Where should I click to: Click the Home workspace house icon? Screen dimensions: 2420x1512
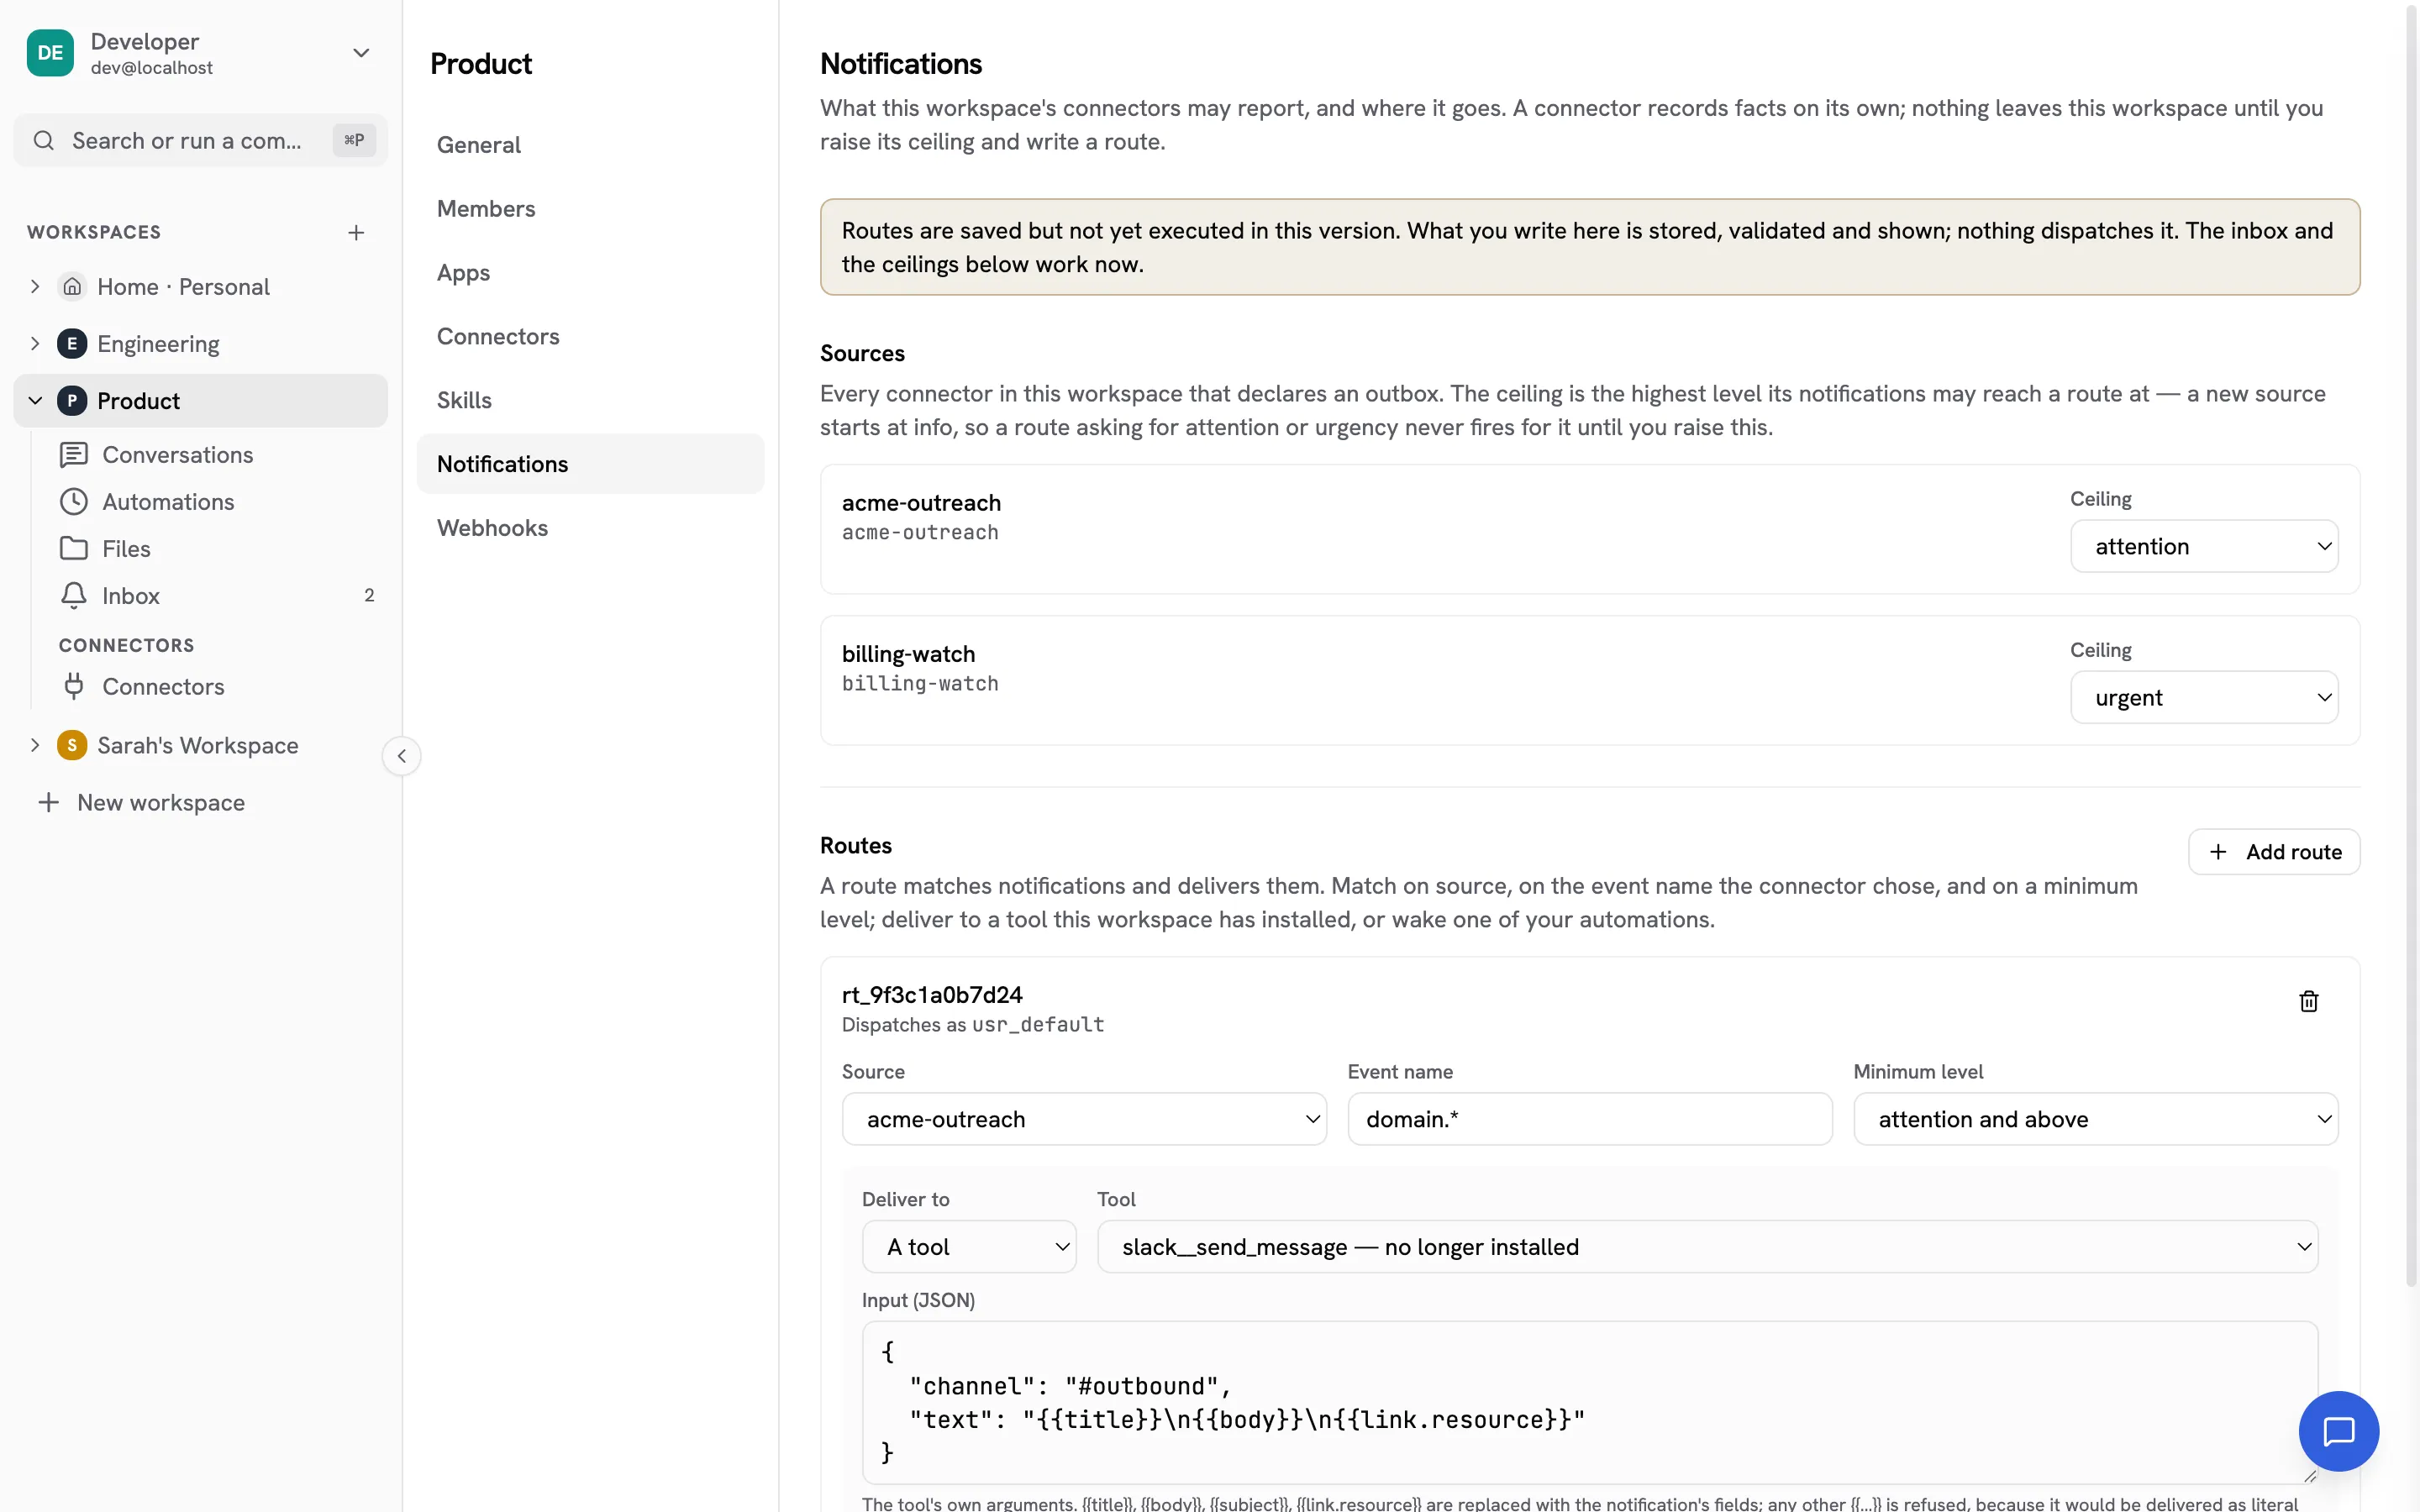click(x=72, y=287)
